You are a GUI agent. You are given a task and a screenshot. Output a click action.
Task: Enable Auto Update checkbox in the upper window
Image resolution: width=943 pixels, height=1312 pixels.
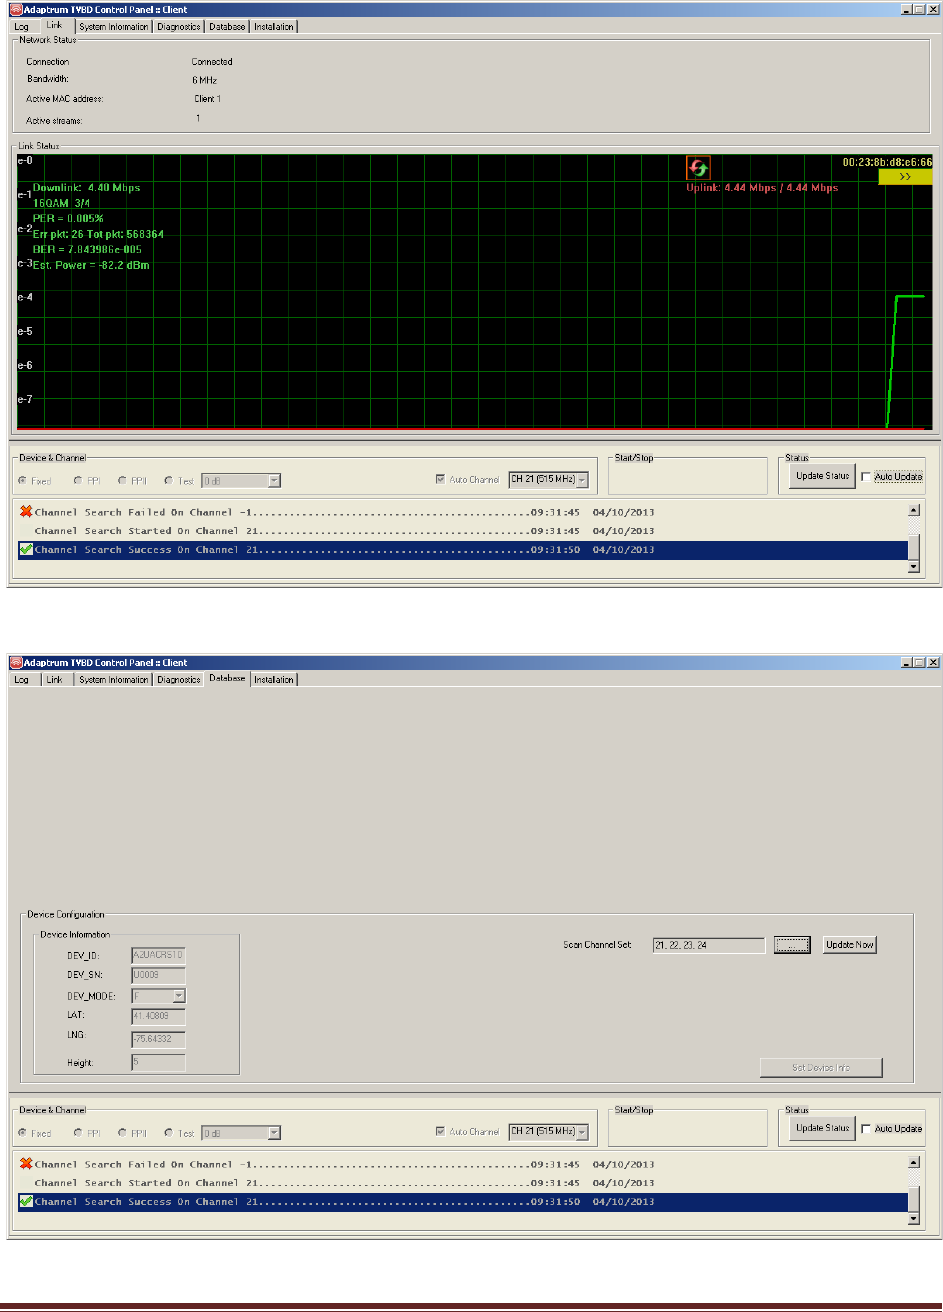pos(867,476)
